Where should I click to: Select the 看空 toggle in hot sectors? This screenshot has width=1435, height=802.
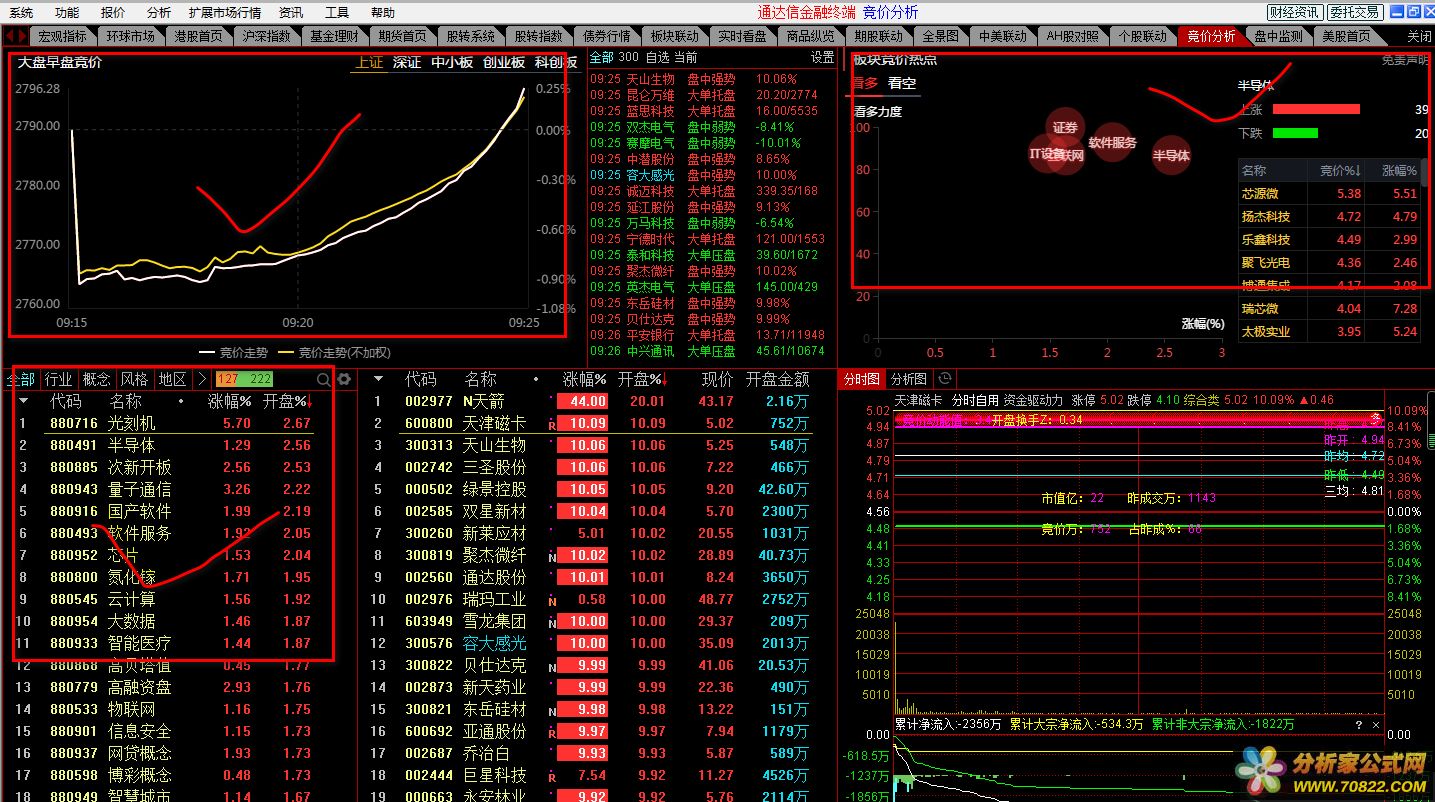(902, 83)
